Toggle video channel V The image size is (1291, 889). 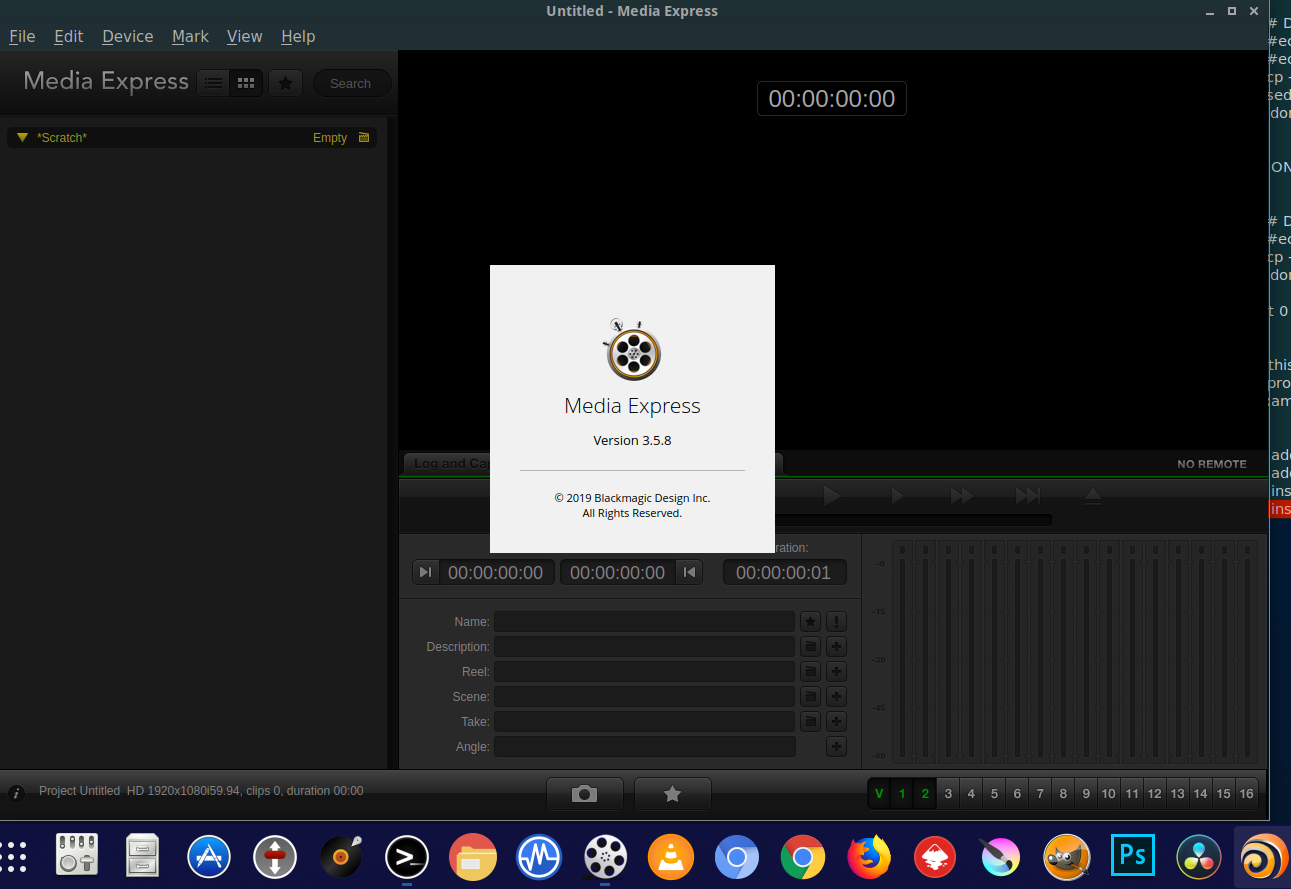point(879,794)
